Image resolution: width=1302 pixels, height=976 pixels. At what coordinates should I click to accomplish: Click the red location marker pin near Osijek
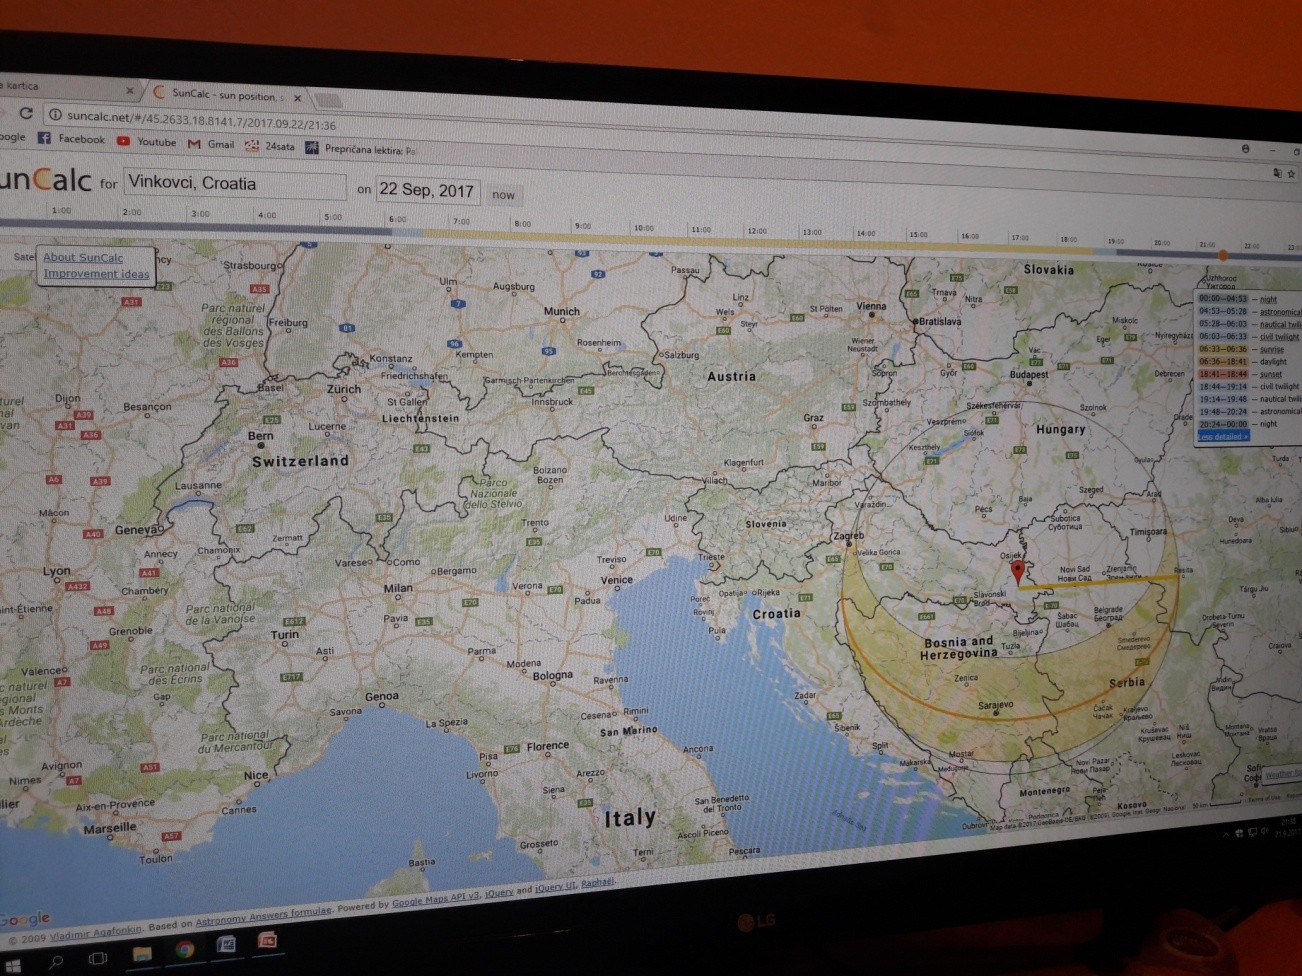pyautogui.click(x=1018, y=573)
